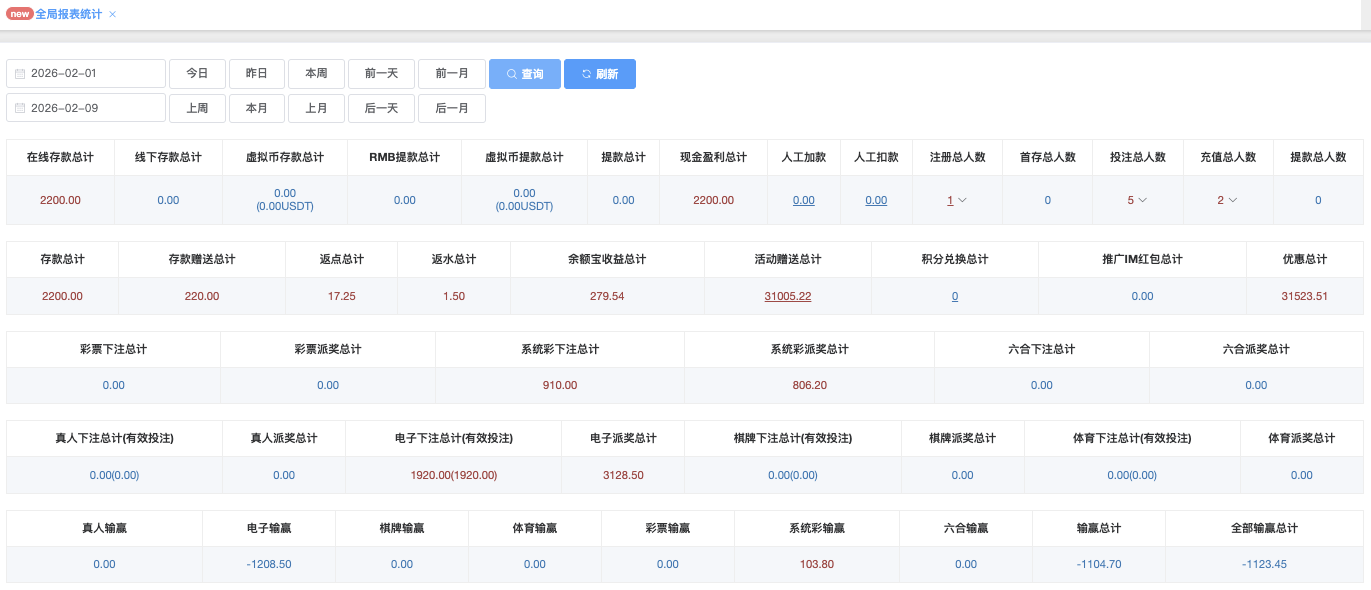Screen dimensions: 1371x590
Task: Open the 人工扣款 0.00 link
Action: click(x=876, y=200)
